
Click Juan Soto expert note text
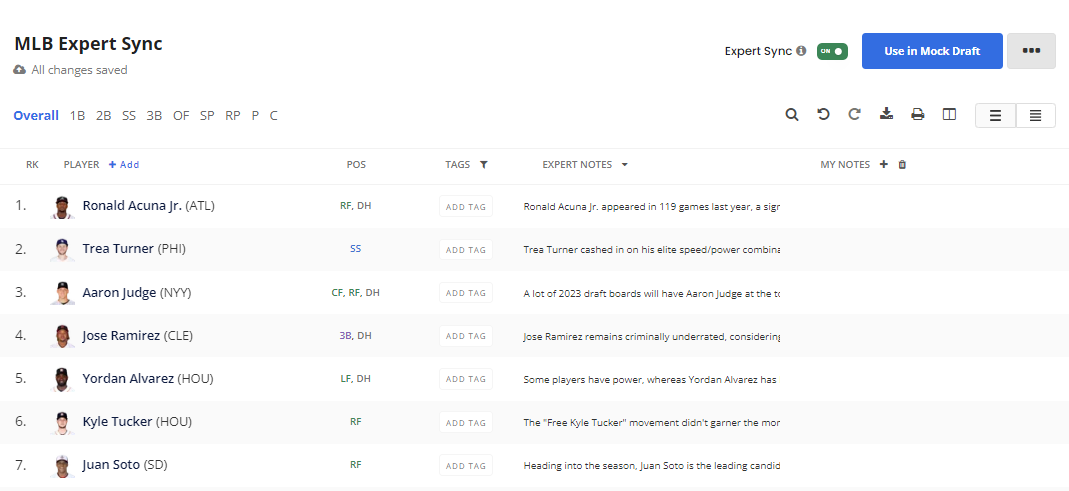(x=652, y=466)
